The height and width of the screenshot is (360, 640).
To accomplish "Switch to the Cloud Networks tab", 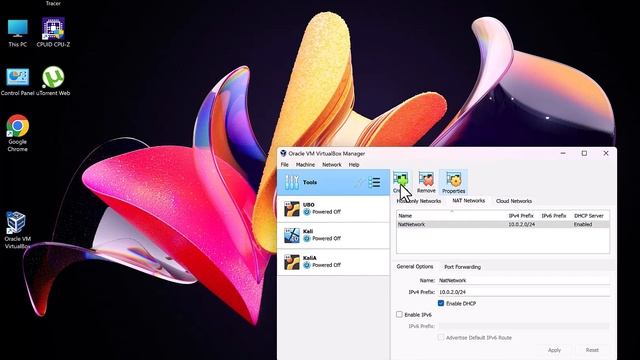I will tap(513, 201).
